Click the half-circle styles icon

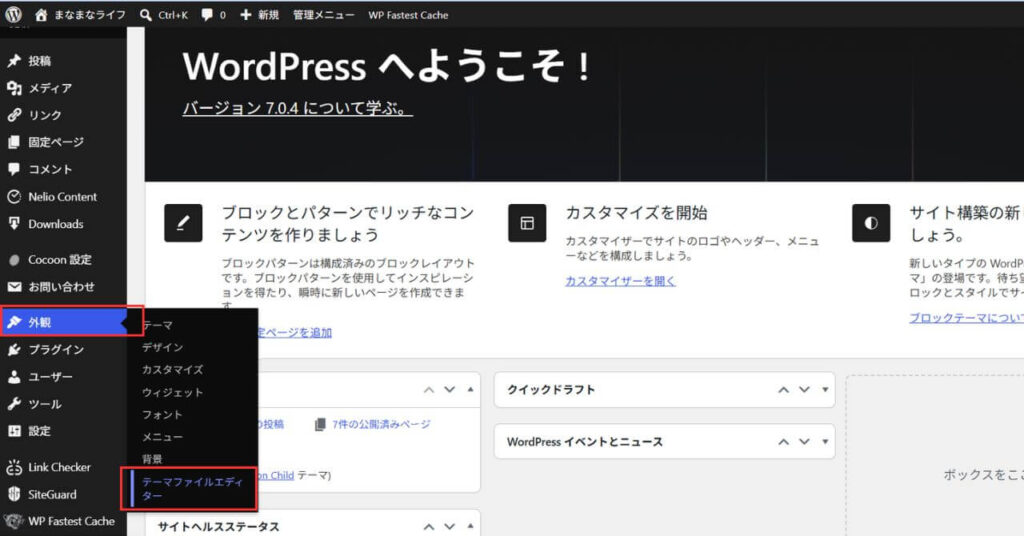(x=871, y=223)
